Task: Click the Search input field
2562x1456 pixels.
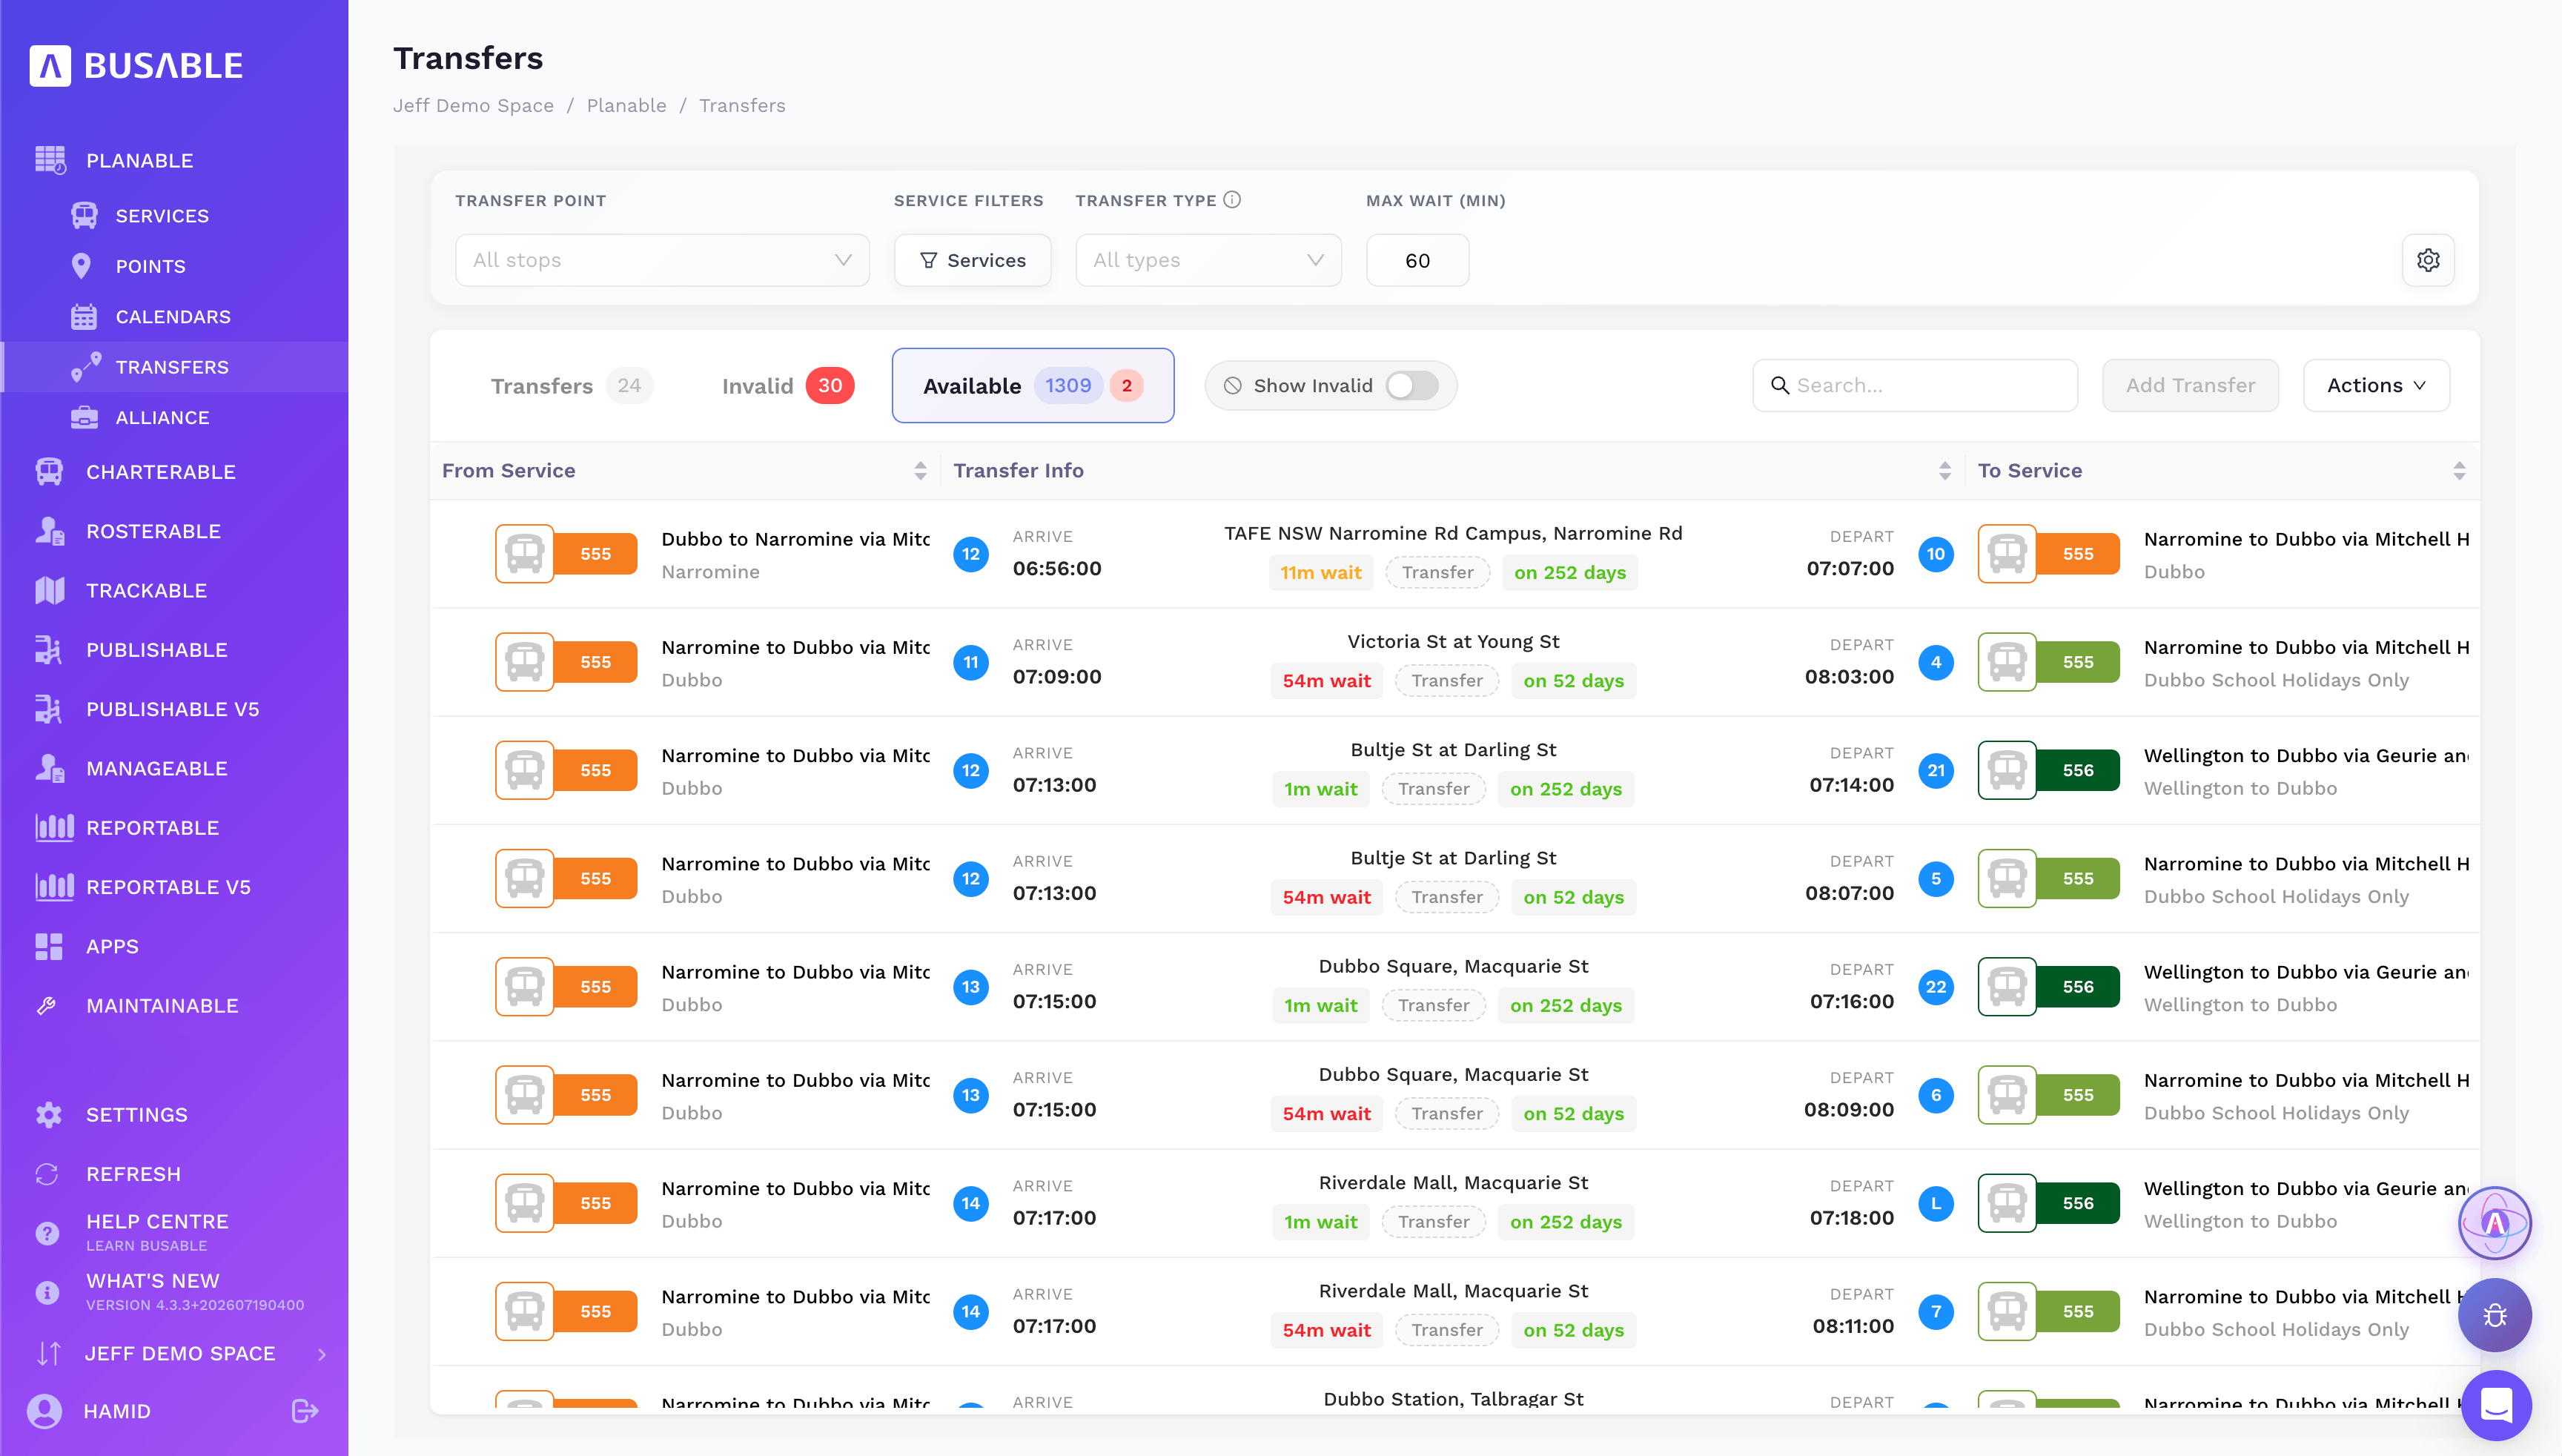Action: 1915,386
